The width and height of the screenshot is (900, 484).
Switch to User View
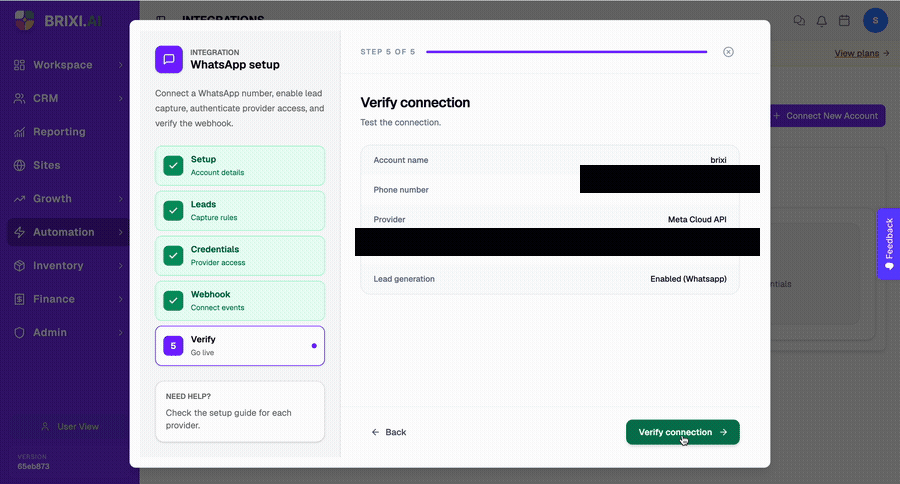[x=70, y=427]
